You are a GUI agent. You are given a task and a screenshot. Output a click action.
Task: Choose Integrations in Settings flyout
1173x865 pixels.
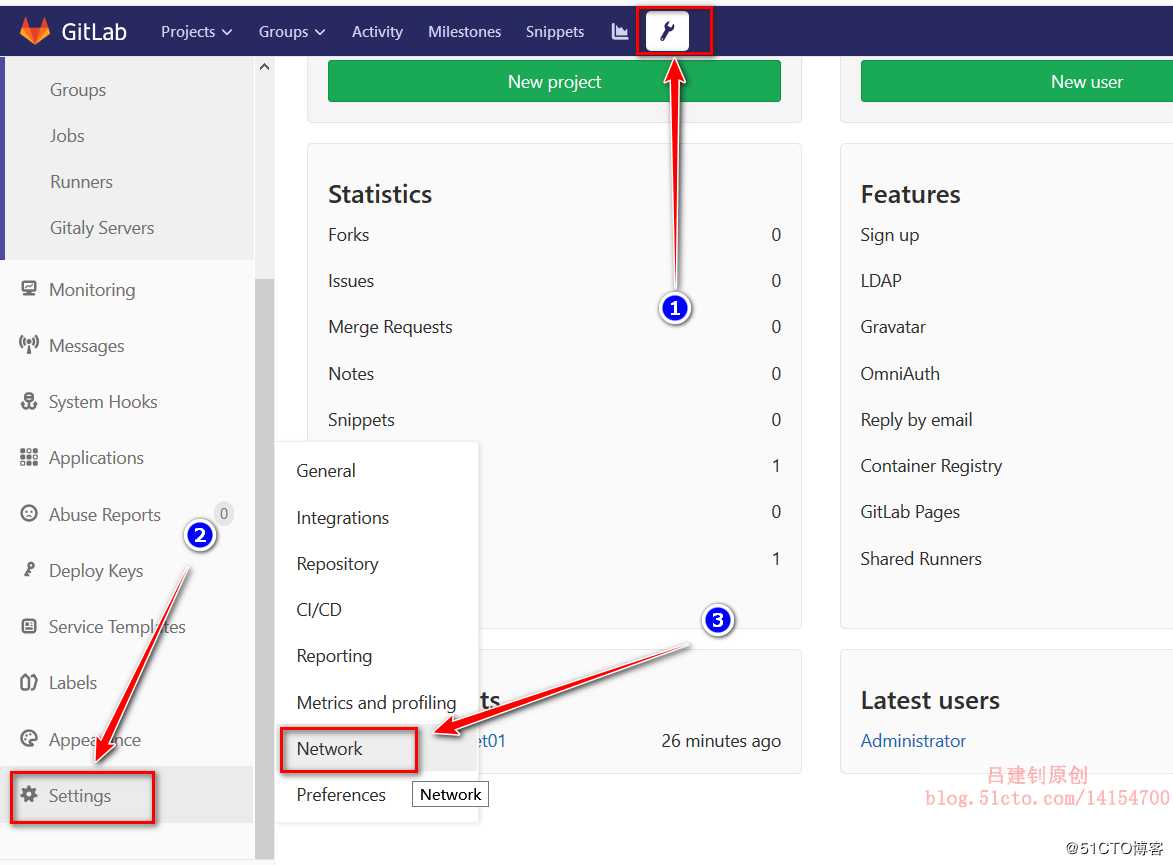[x=343, y=518]
